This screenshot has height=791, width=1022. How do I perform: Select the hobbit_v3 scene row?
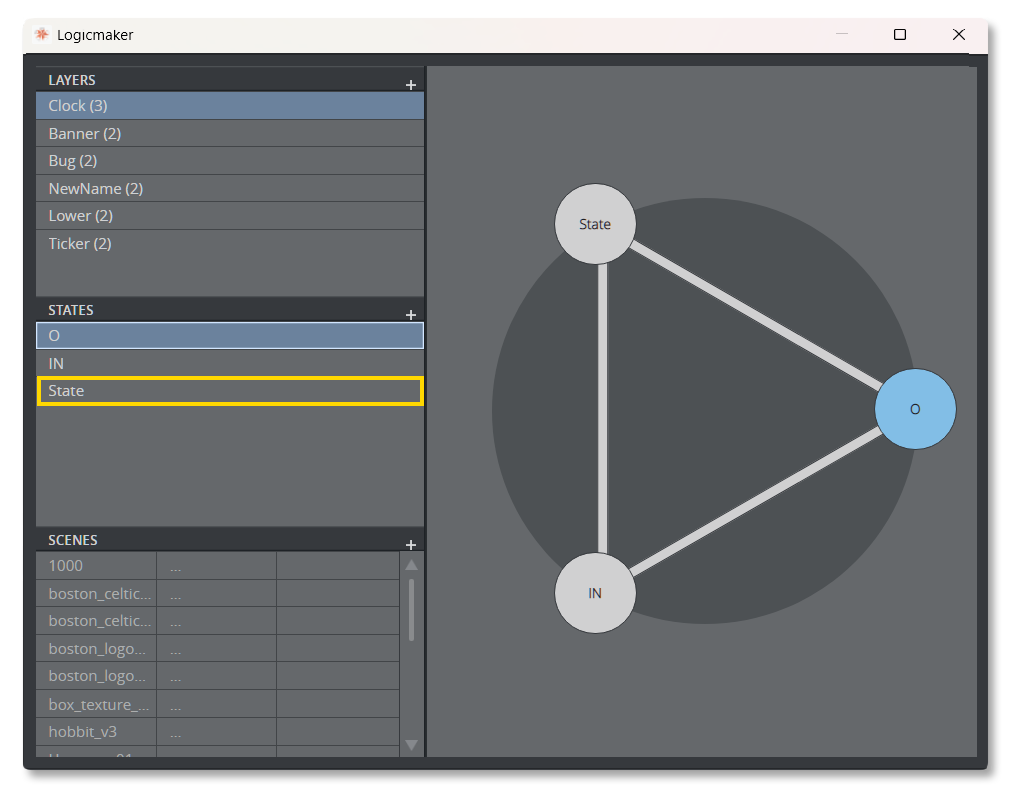(x=96, y=732)
